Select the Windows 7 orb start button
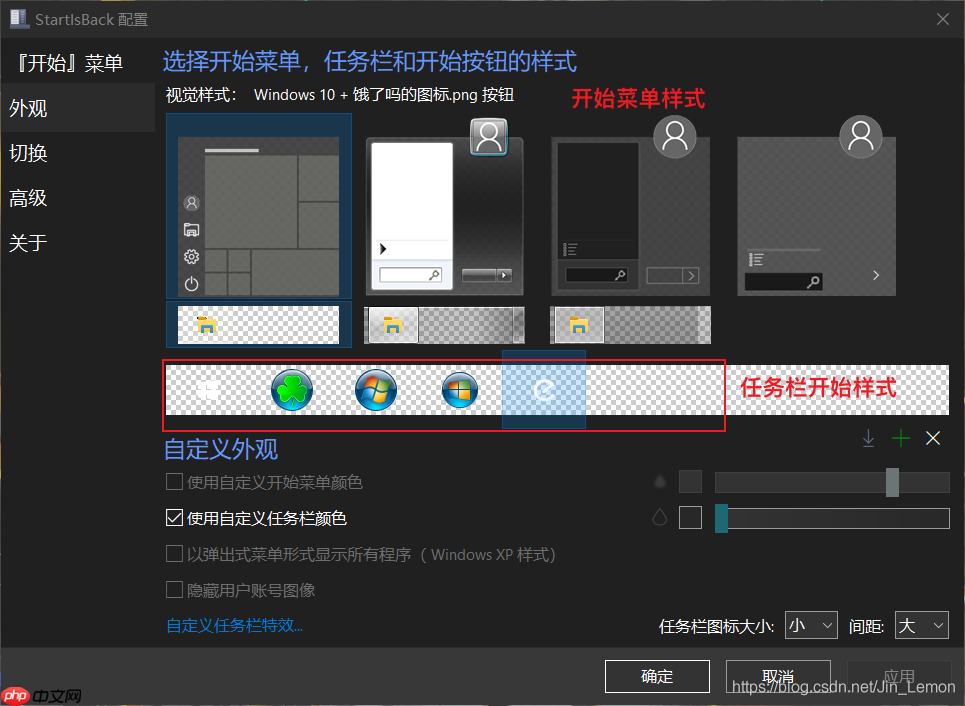 pos(376,390)
